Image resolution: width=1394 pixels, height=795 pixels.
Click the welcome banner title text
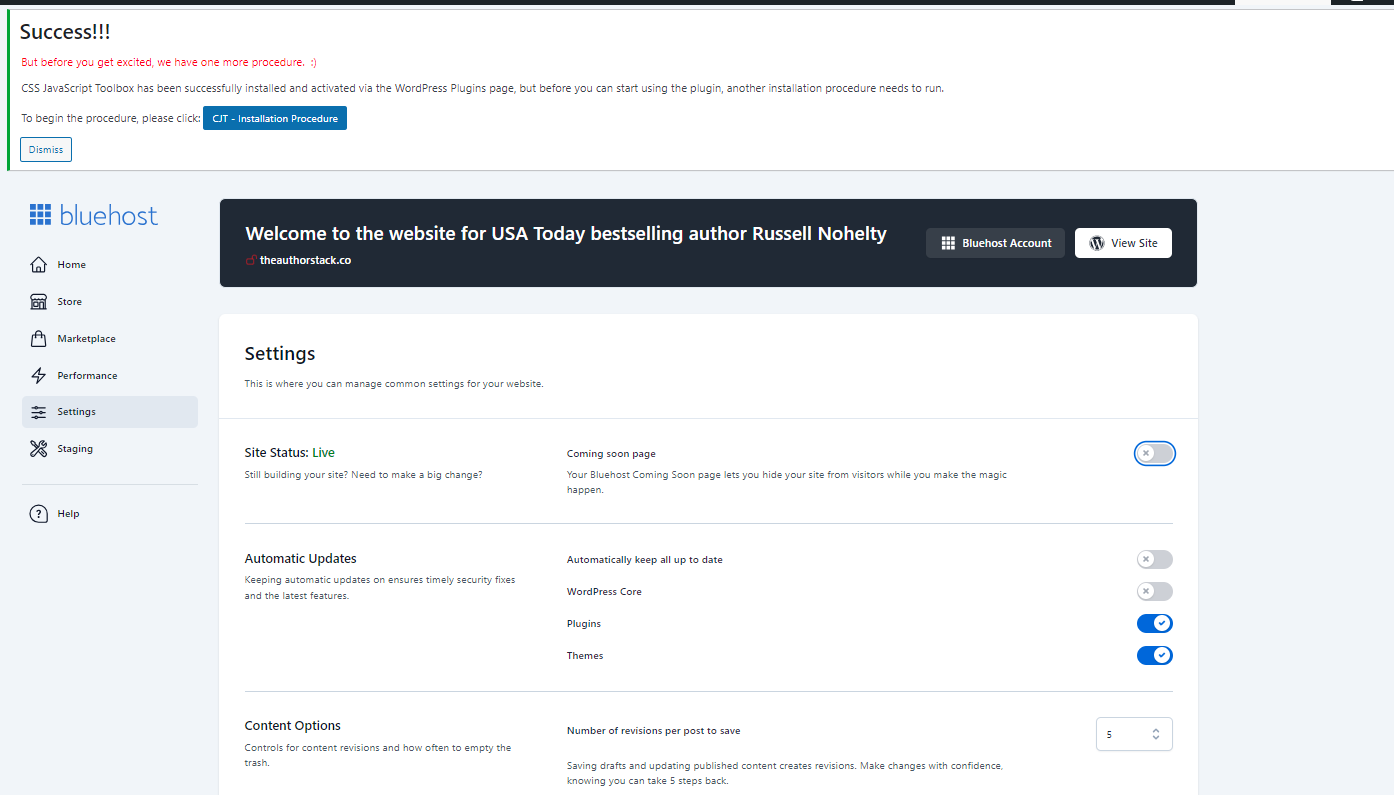tap(566, 234)
